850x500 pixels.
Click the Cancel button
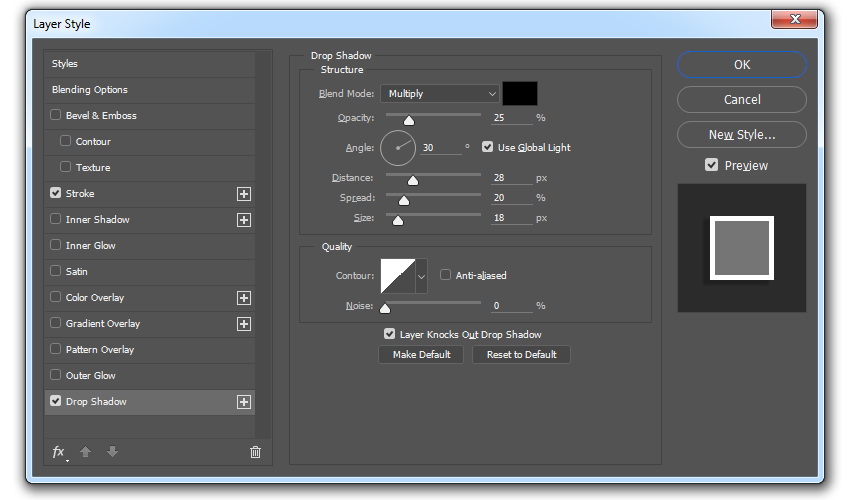point(742,100)
